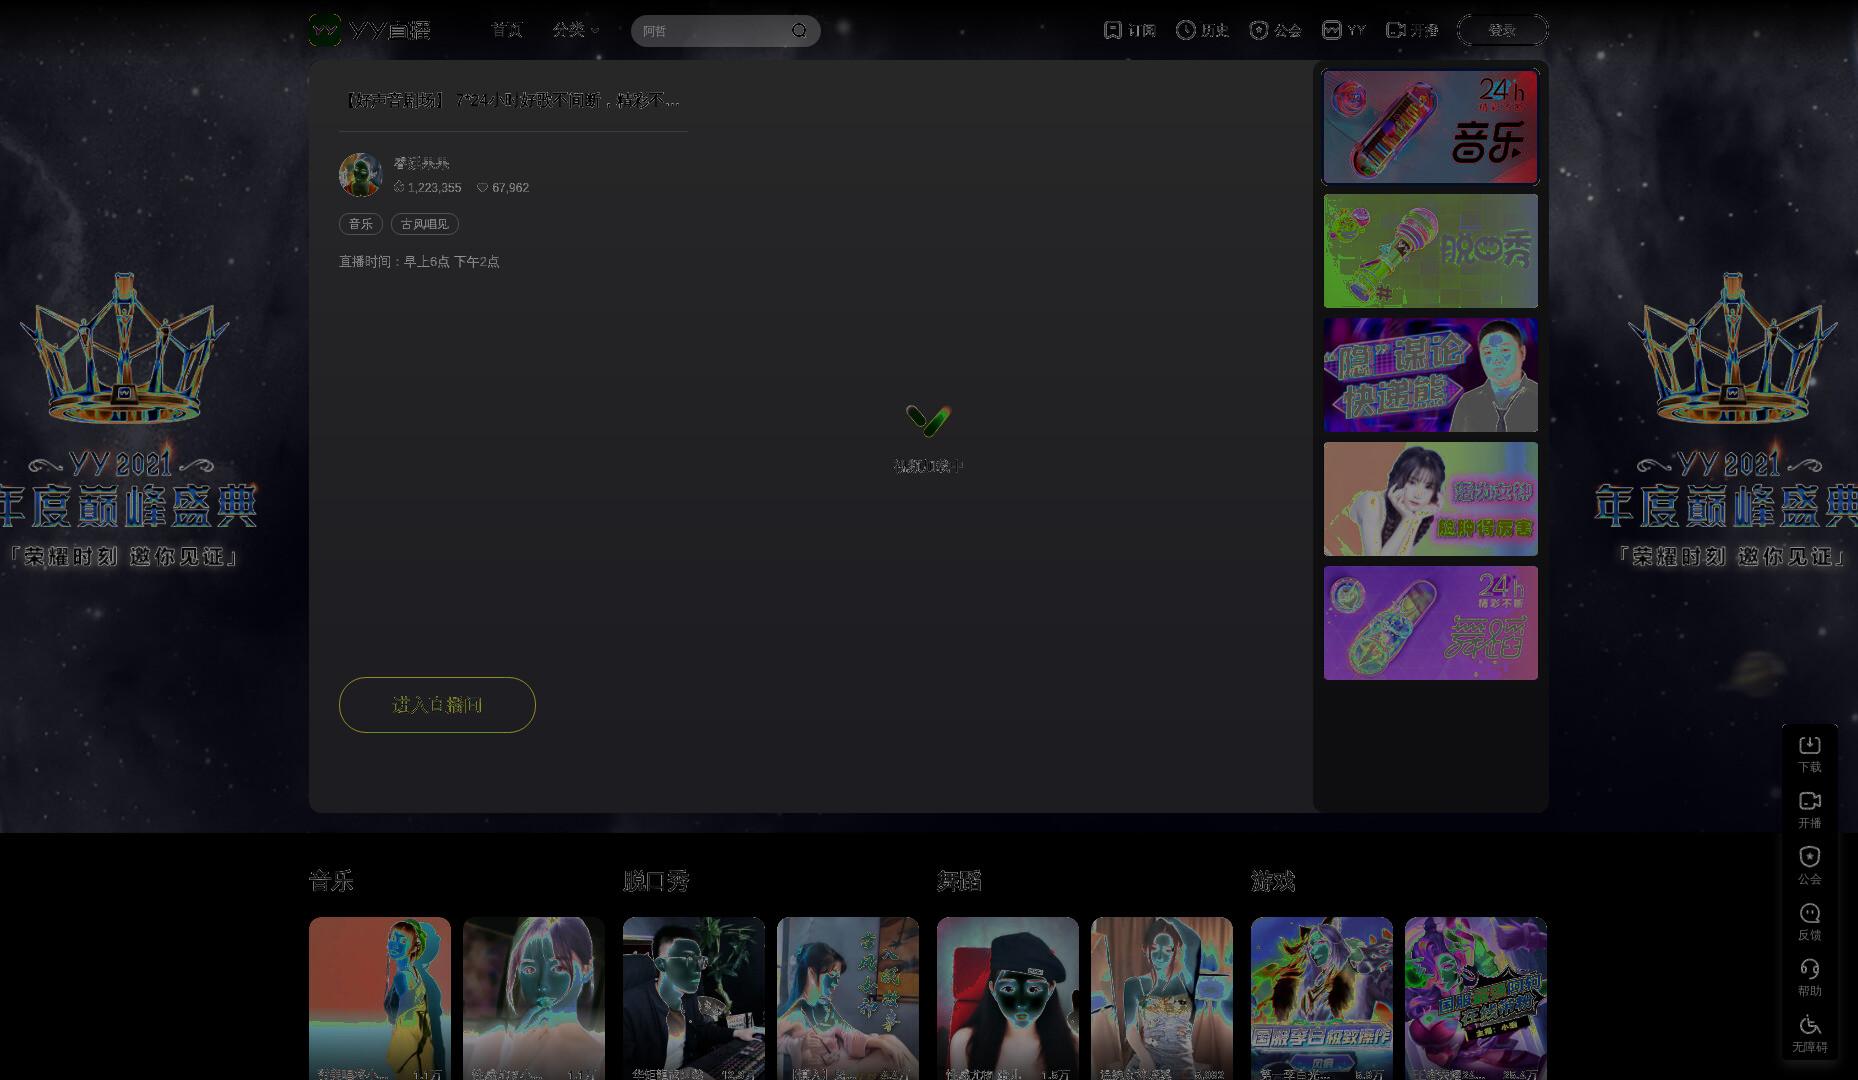Screen dimensions: 1858x1080
Task: Click the streamer's name next to avatar
Action: (x=421, y=163)
